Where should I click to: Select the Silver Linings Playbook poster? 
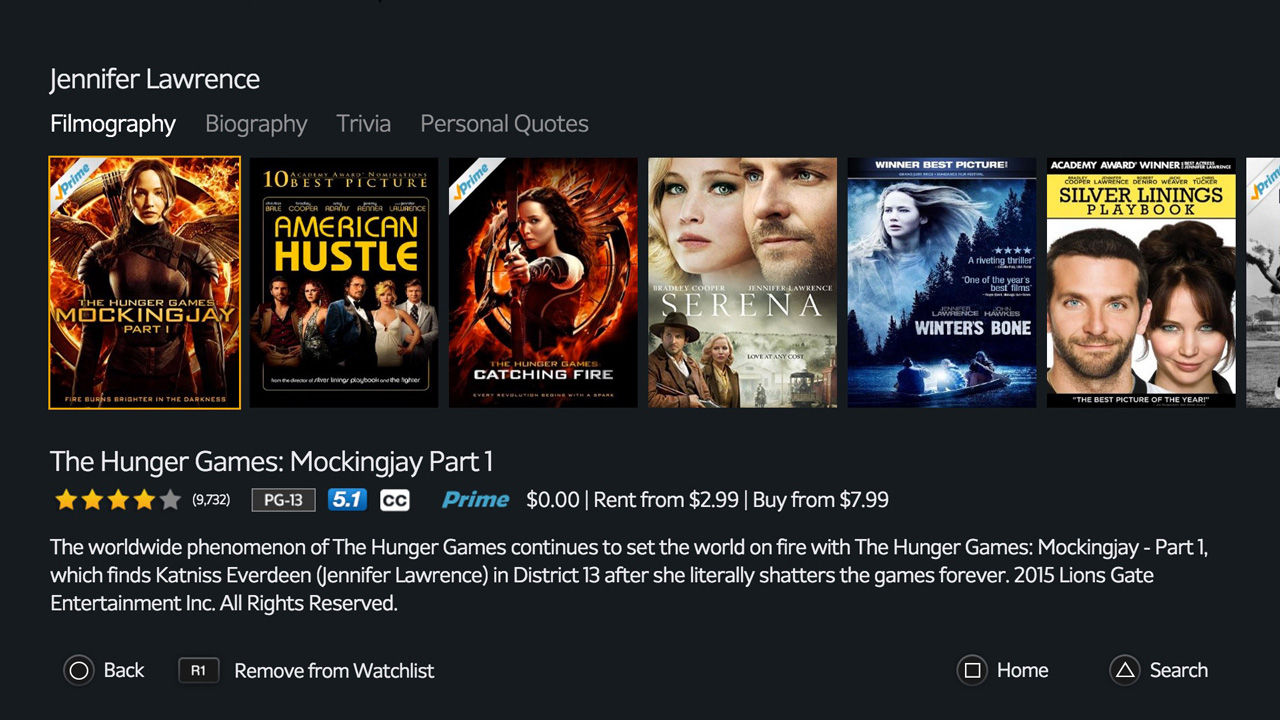tap(1141, 283)
